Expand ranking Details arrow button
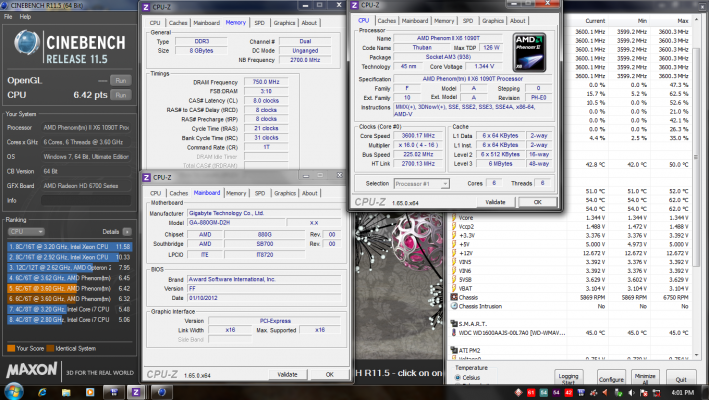This screenshot has height=400, width=709. 127,232
